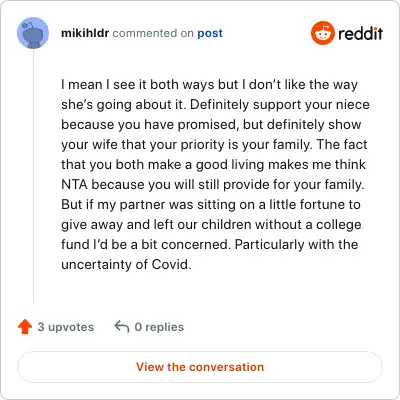This screenshot has height=400, width=400.
Task: Click the mikihldr Snoo avatar
Action: coord(33,33)
